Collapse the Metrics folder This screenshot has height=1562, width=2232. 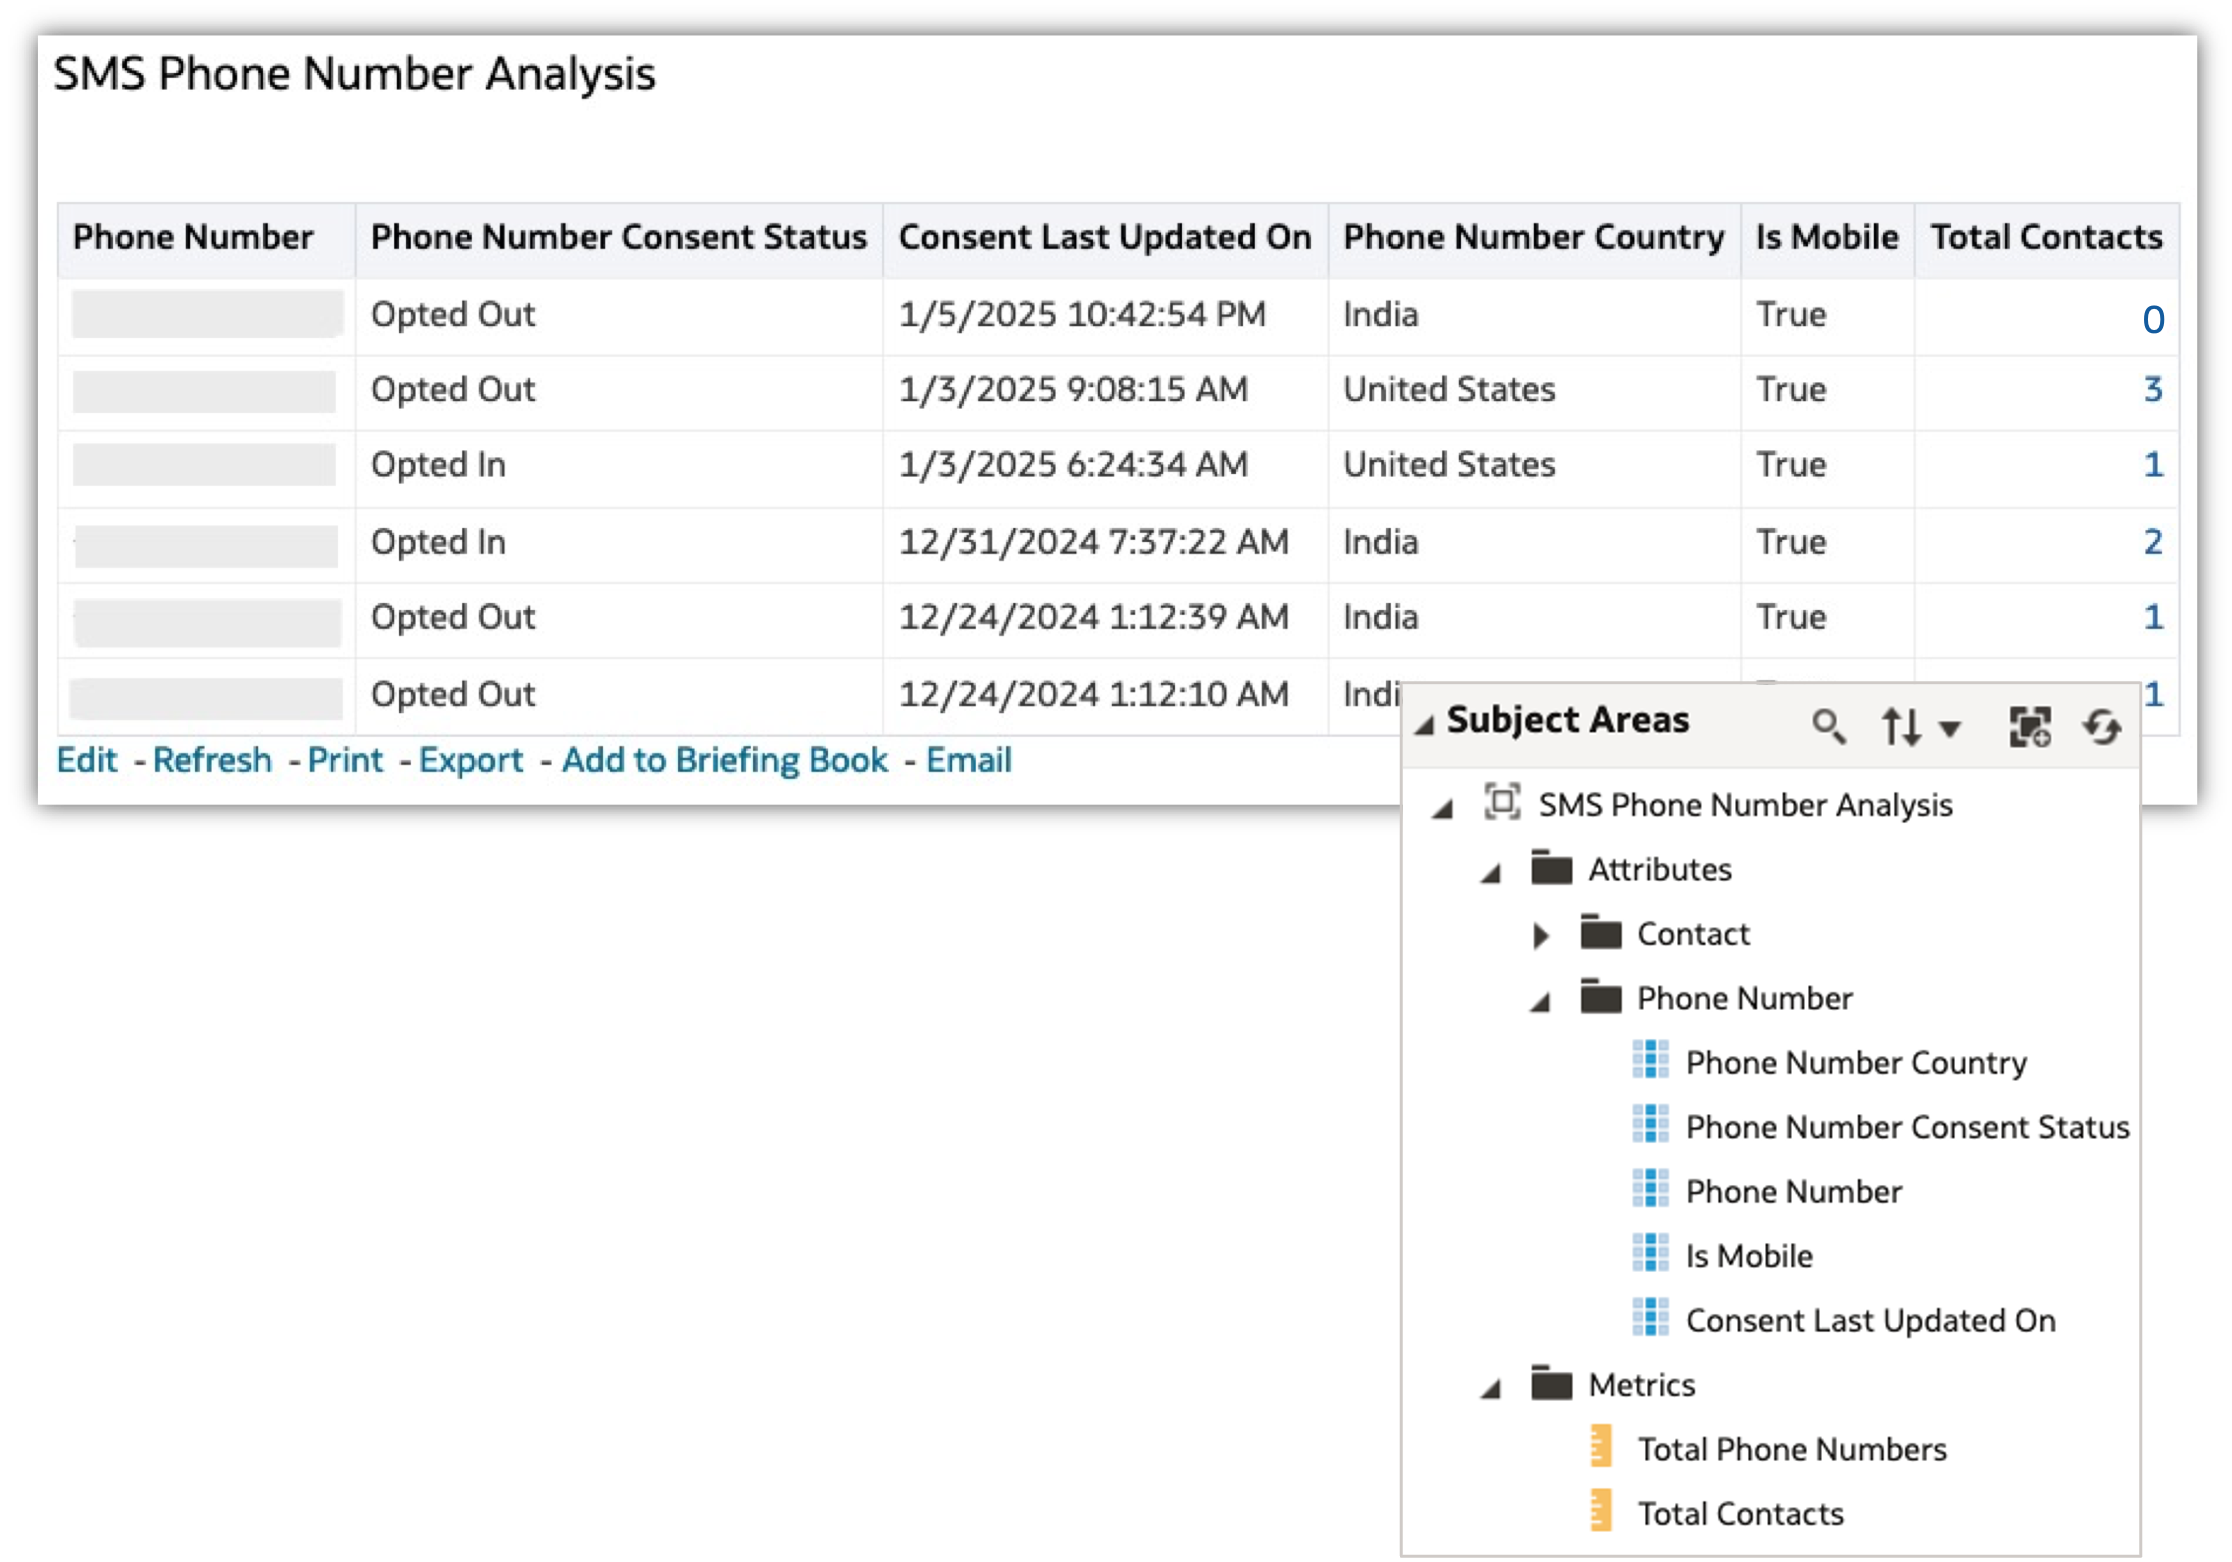(x=1491, y=1388)
